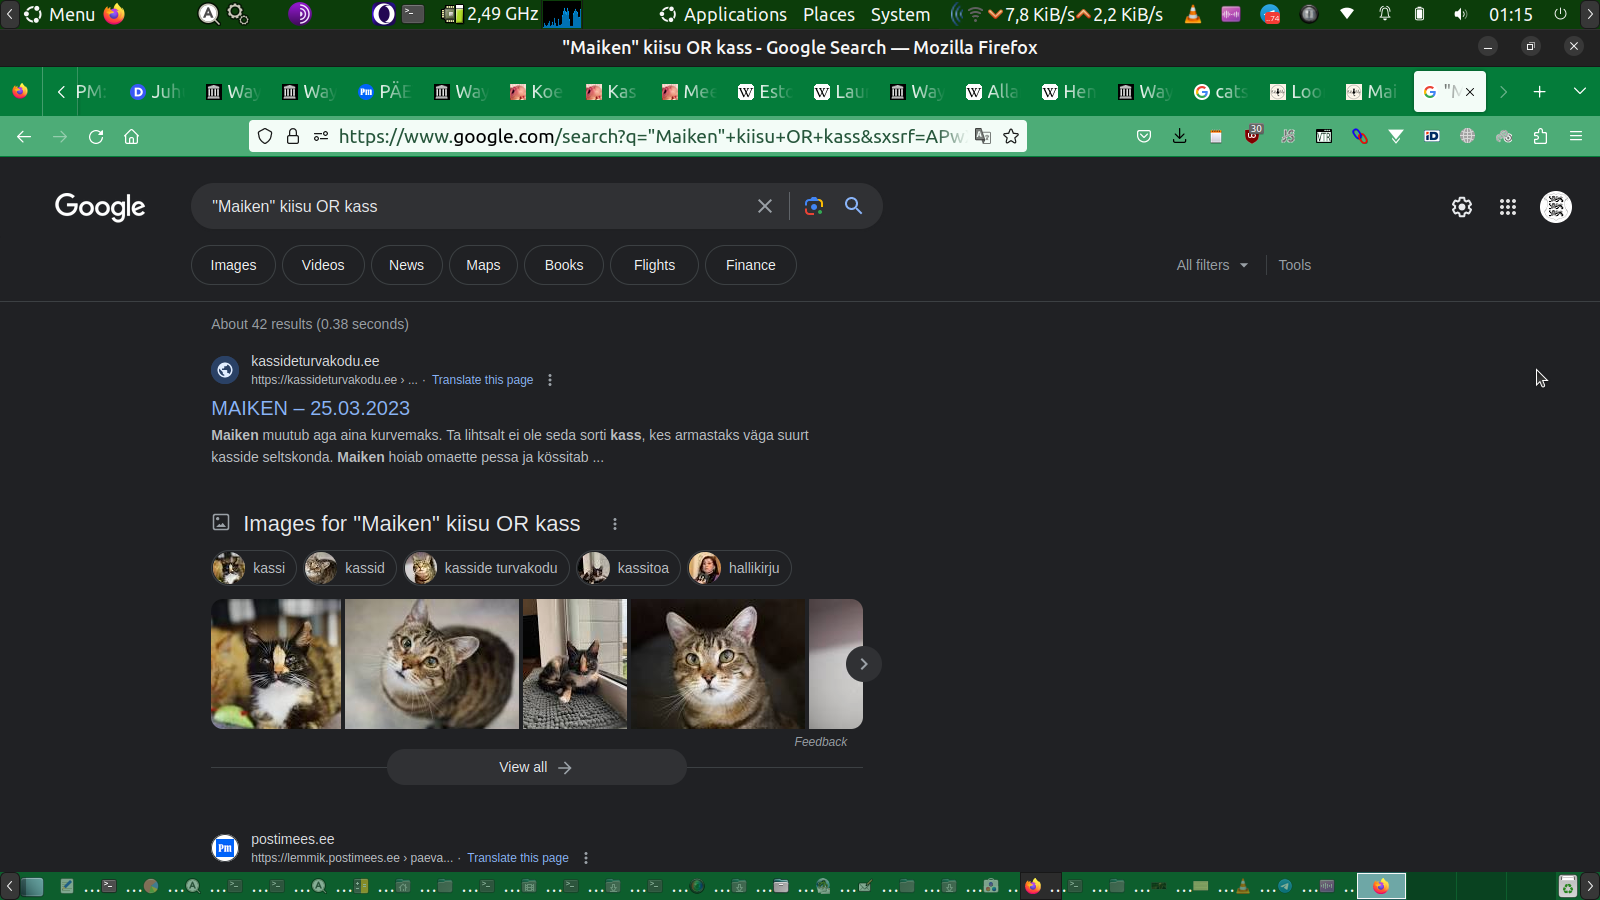Switch to the Books search tab
Screen dimensions: 1600x900
point(564,265)
